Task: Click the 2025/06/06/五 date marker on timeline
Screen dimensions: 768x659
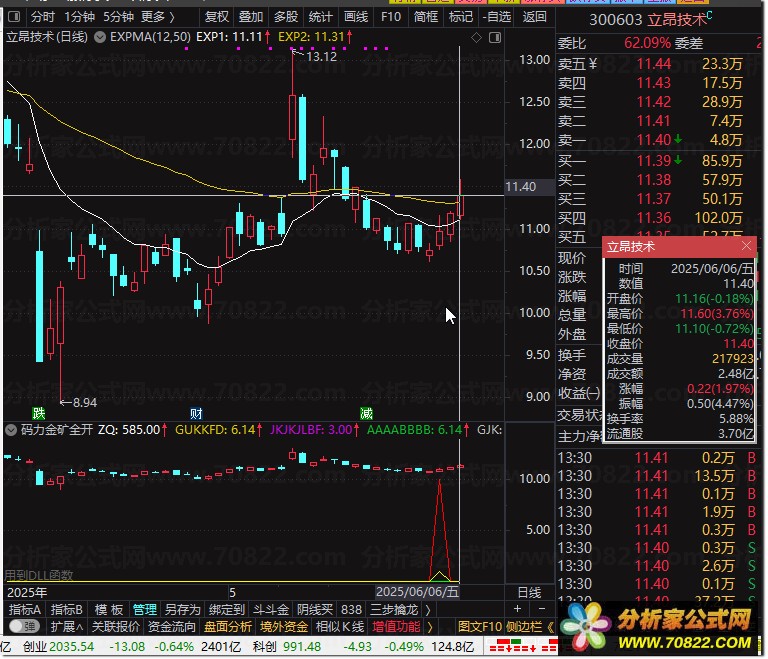Action: click(417, 592)
